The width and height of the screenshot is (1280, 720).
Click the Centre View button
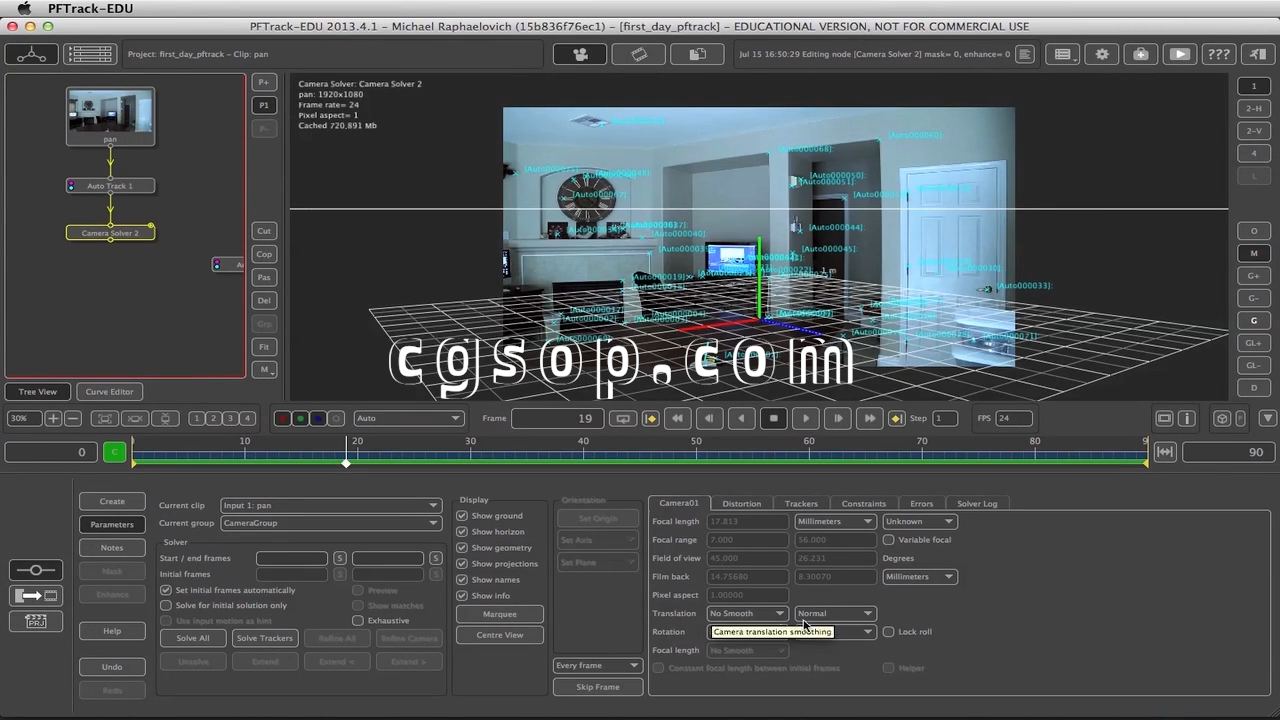[x=499, y=635]
